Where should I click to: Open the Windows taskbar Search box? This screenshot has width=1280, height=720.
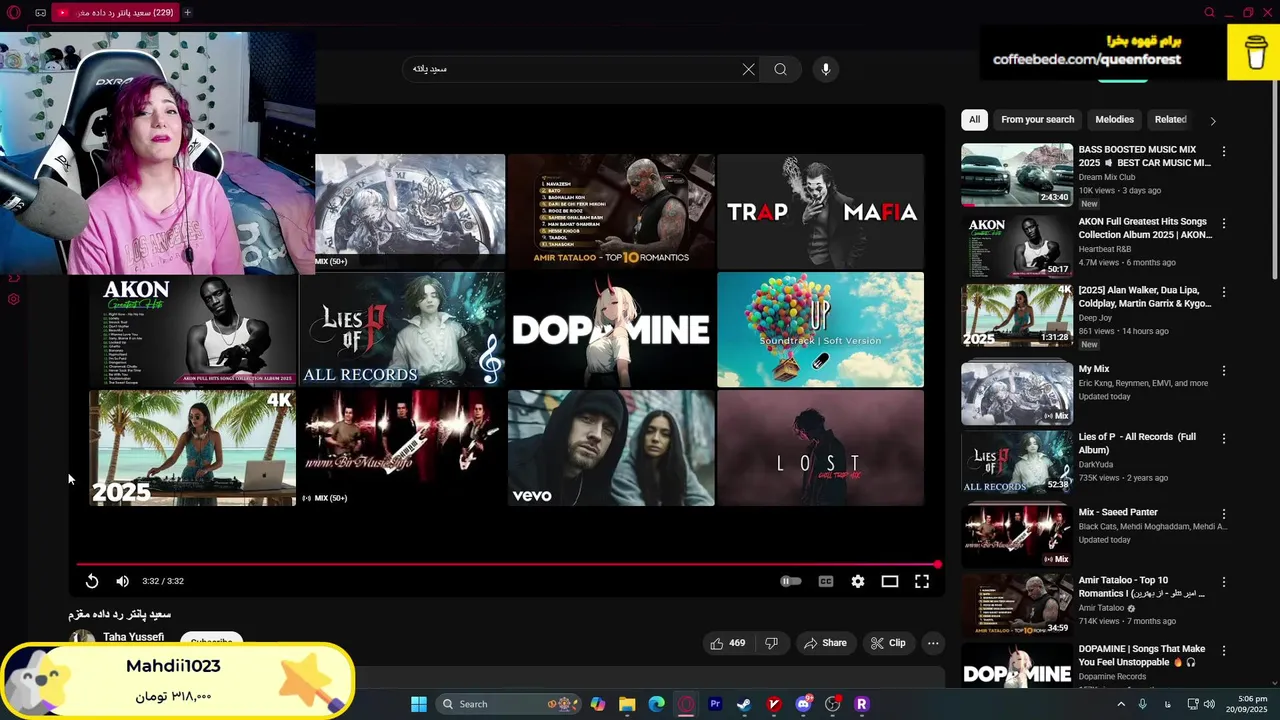(x=510, y=704)
